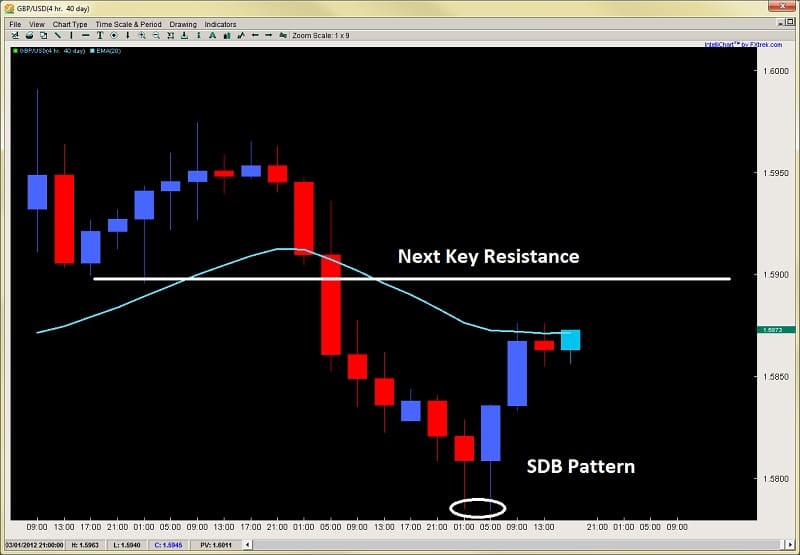Open the Time Scale & Period menu

(x=129, y=24)
